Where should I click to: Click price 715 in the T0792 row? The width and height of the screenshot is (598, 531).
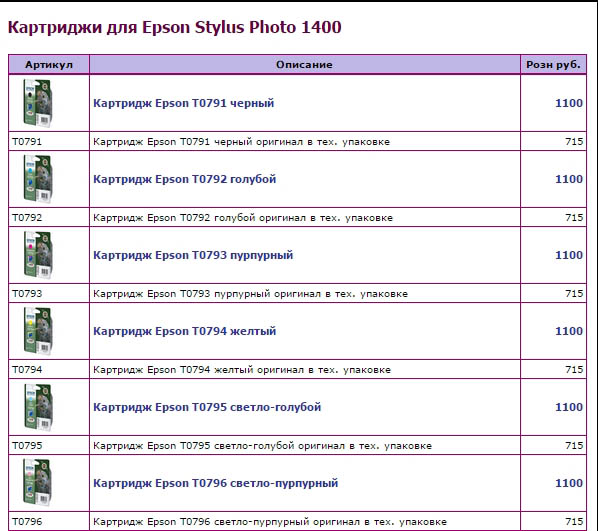tap(574, 217)
